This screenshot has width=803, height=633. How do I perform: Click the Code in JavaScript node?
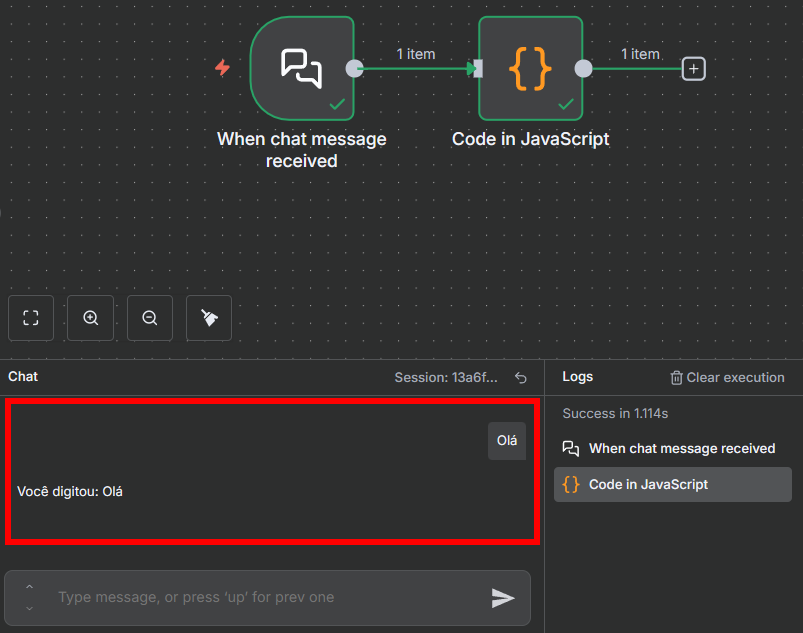click(530, 67)
